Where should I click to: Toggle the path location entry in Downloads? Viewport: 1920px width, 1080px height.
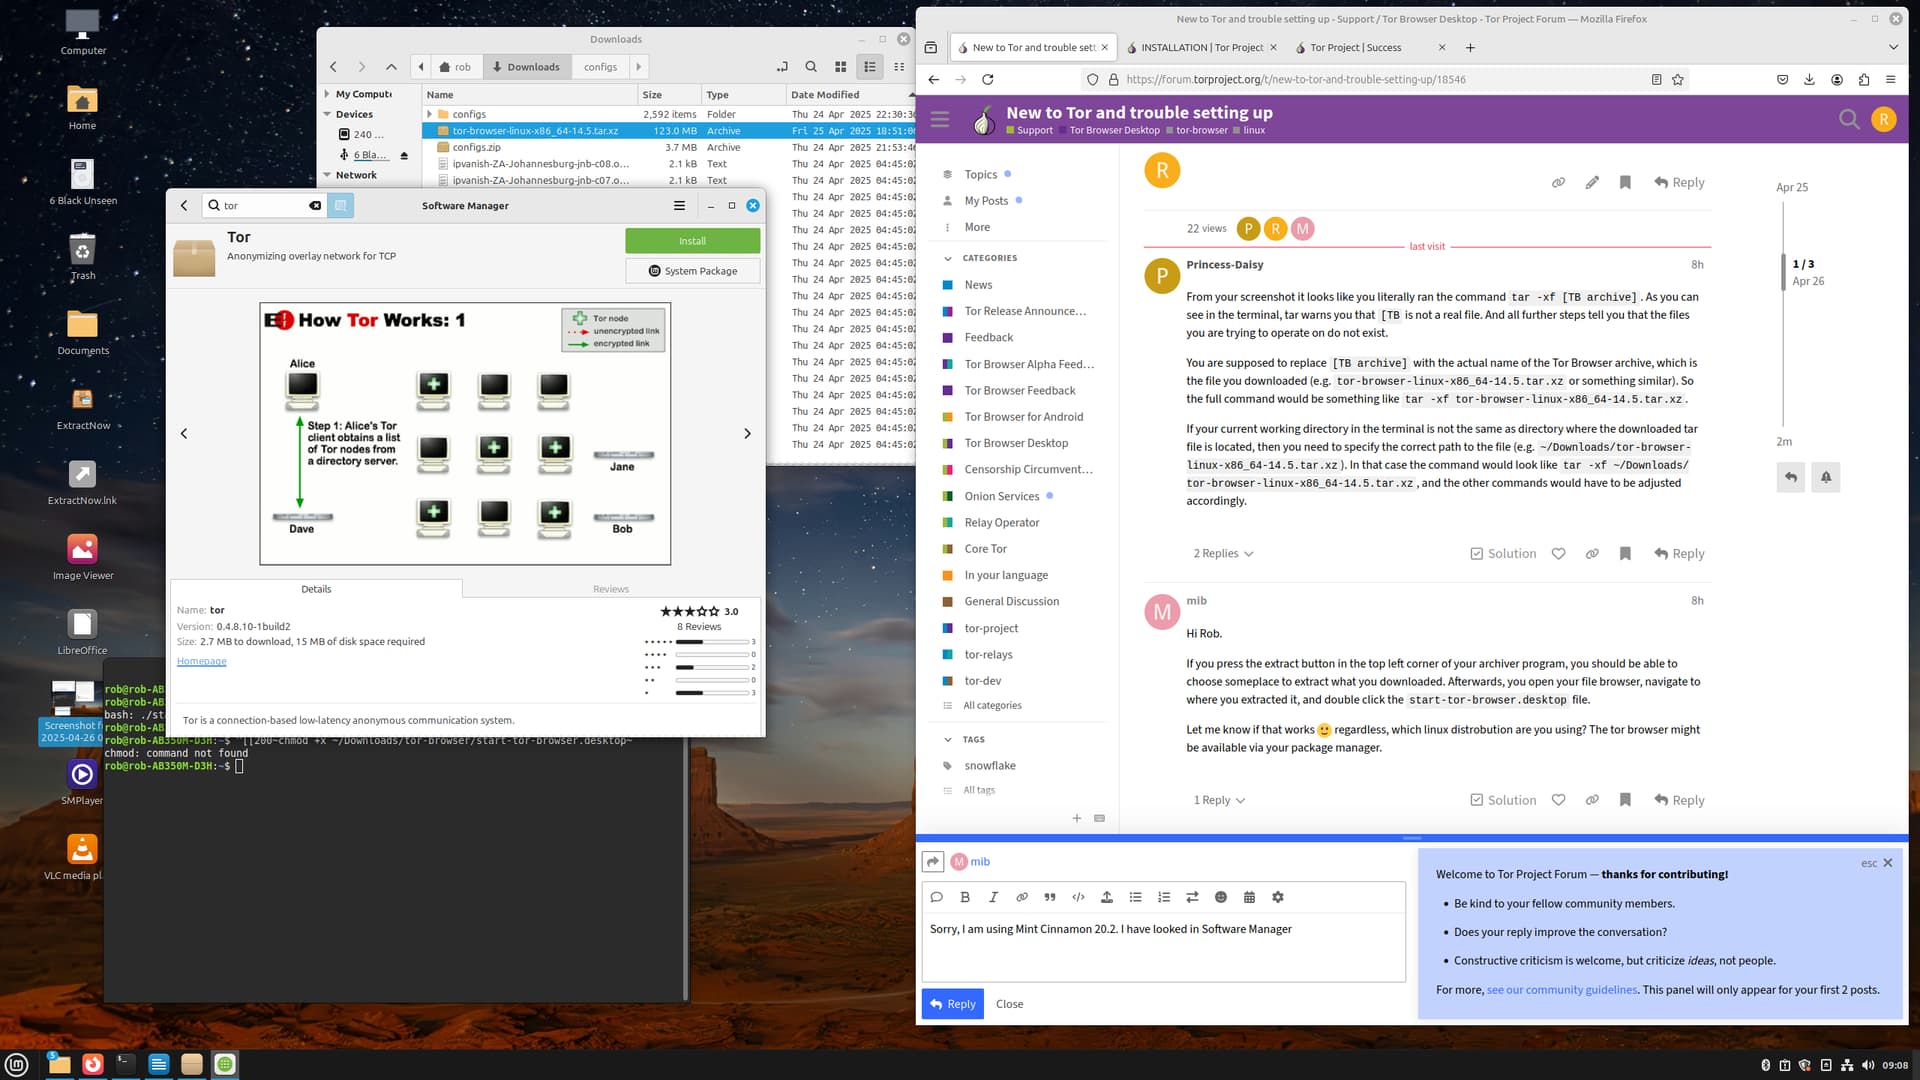point(782,67)
